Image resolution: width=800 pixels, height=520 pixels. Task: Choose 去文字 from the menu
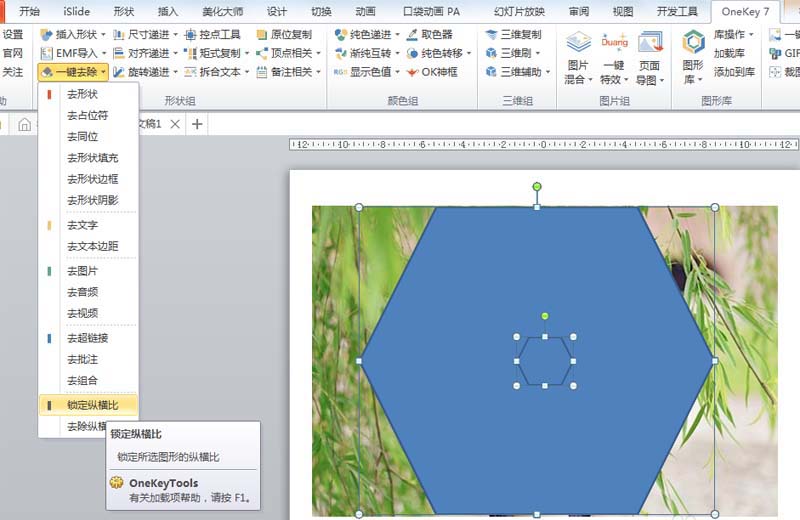88,225
